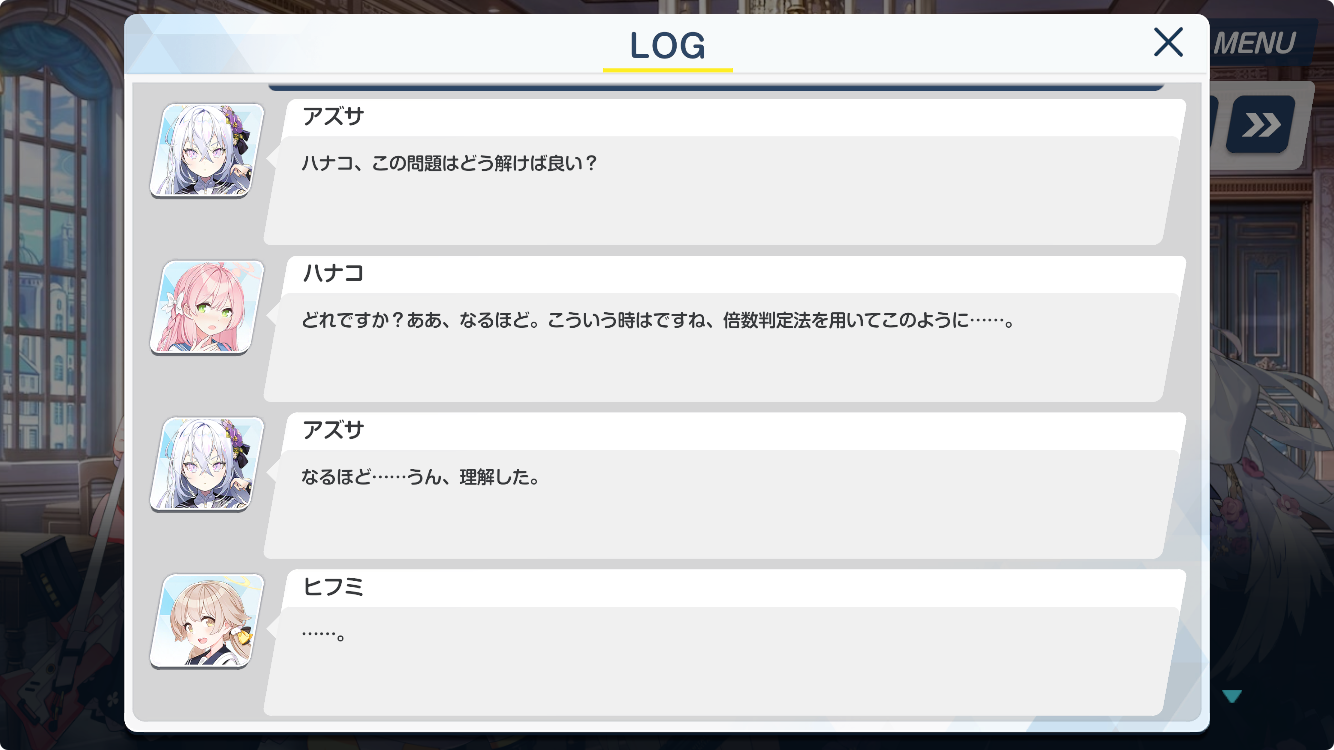1334x750 pixels.
Task: Click Hanako's pink-haired portrait
Action: pyautogui.click(x=207, y=307)
